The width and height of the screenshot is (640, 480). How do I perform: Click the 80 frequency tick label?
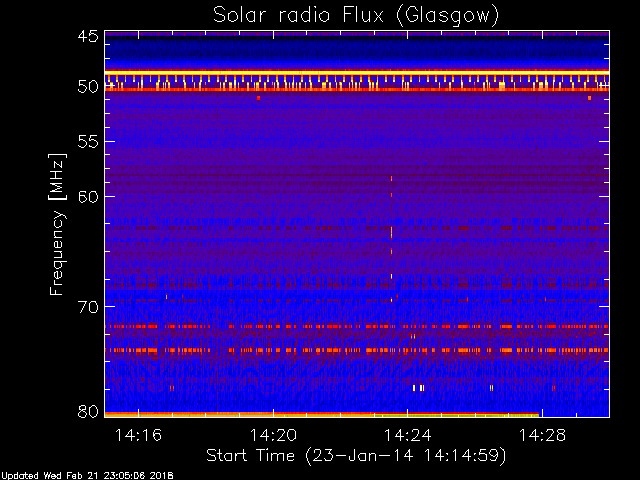88,411
